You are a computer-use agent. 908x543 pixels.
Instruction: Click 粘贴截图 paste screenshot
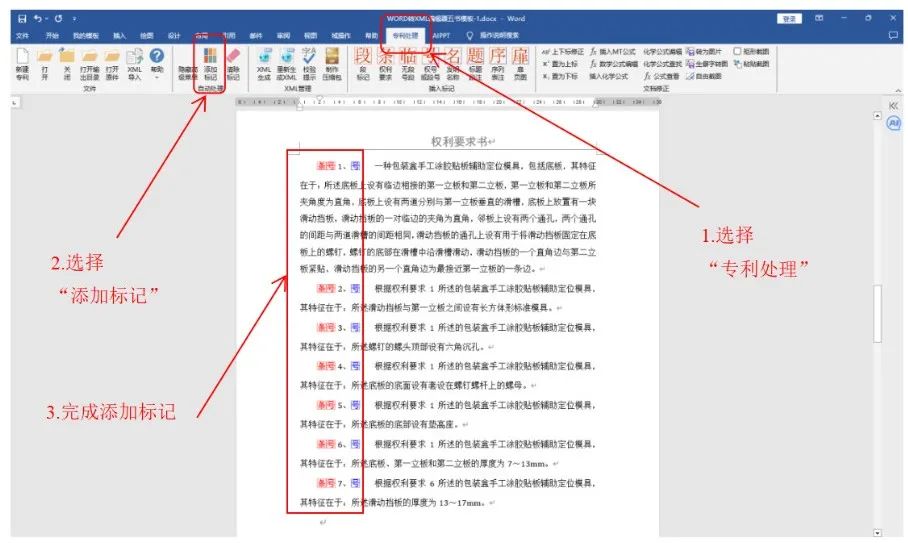pos(751,64)
